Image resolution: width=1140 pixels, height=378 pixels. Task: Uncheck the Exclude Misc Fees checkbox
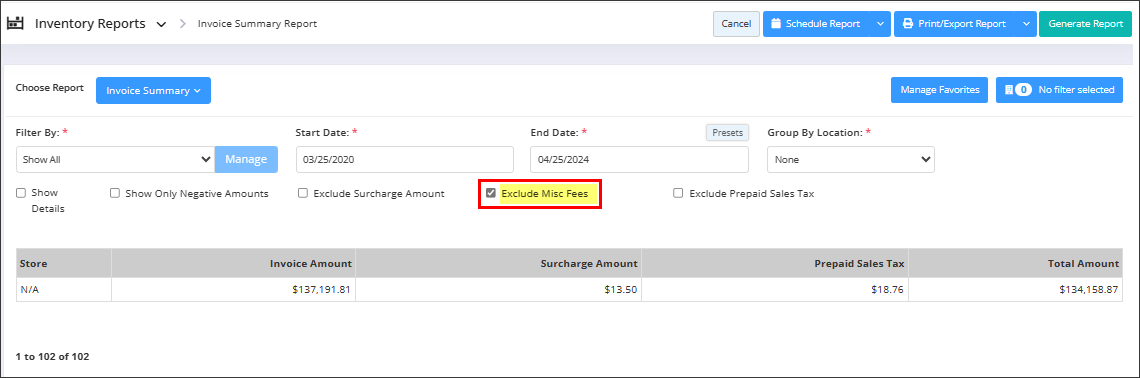(x=491, y=193)
